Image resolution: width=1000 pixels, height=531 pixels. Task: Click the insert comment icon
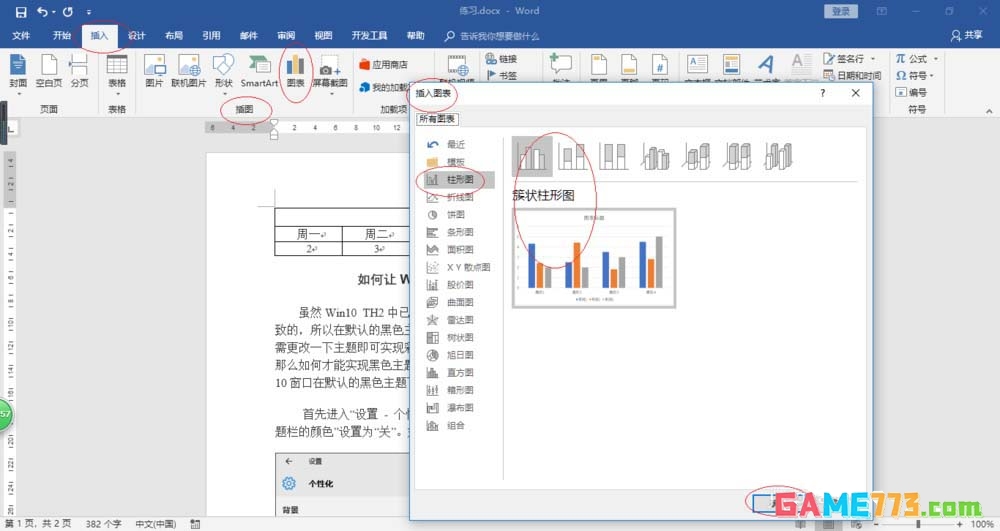pos(561,64)
